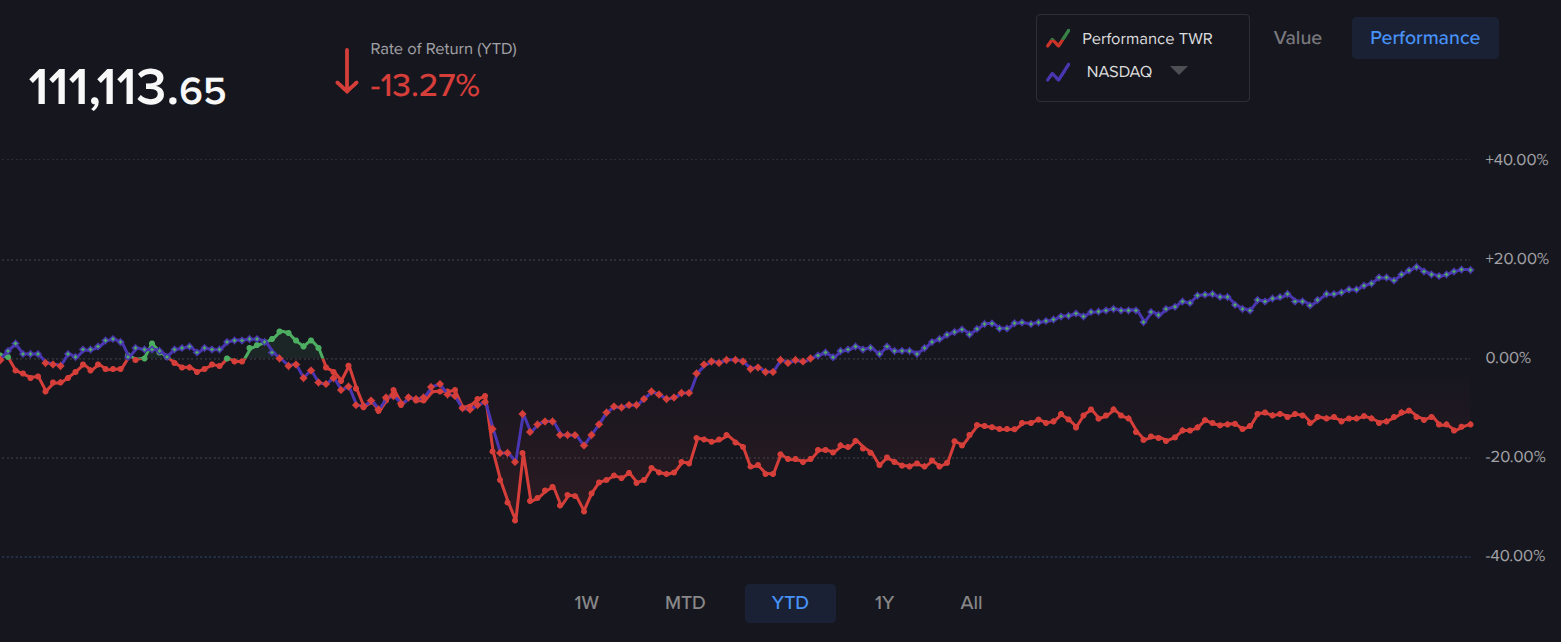Choose the MTD time range
The height and width of the screenshot is (642, 1561).
[685, 603]
